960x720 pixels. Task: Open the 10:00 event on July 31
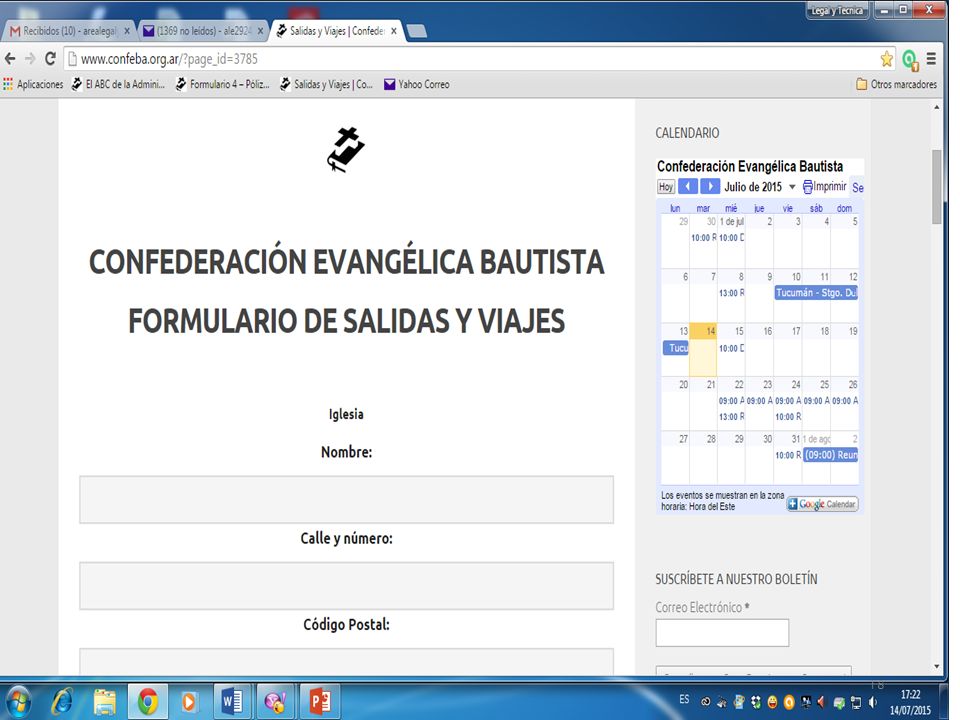[x=788, y=456]
